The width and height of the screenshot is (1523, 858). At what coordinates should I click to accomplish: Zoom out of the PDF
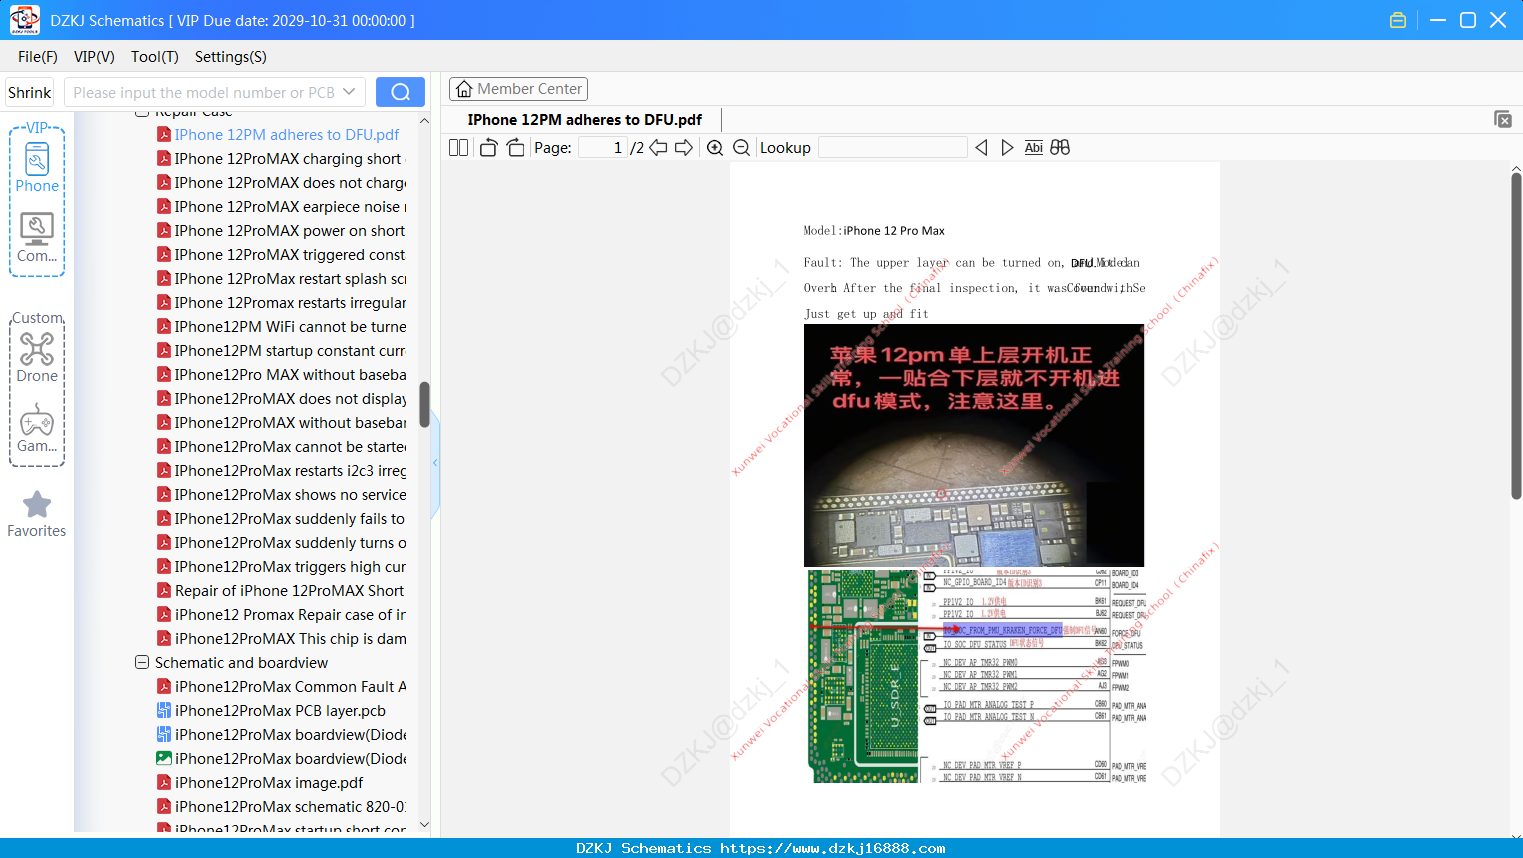coord(741,148)
